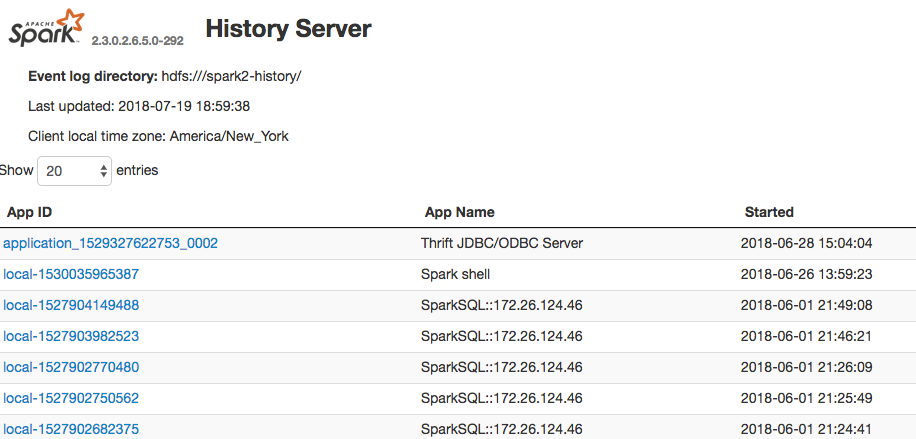916x439 pixels.
Task: Open local-1527903982523 application link
Action: (x=71, y=336)
